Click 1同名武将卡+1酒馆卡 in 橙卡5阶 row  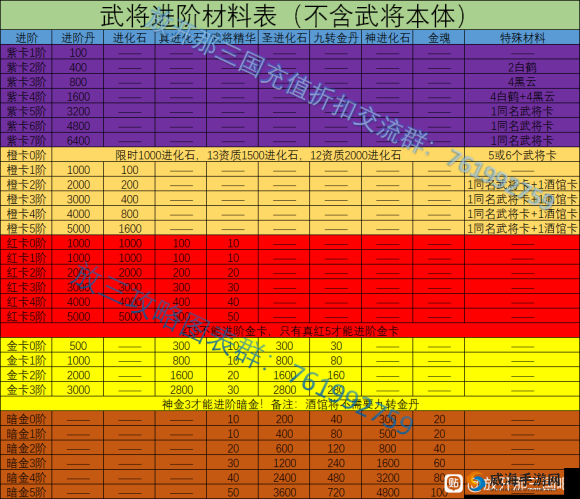coord(522,229)
